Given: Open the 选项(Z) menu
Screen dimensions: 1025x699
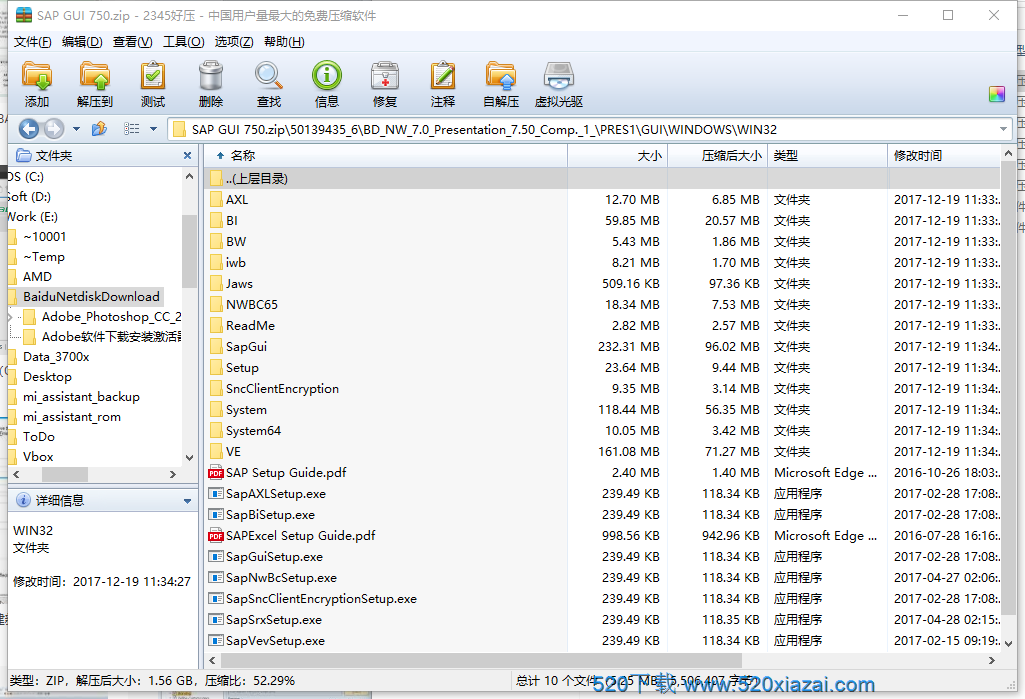Looking at the screenshot, I should pyautogui.click(x=234, y=42).
